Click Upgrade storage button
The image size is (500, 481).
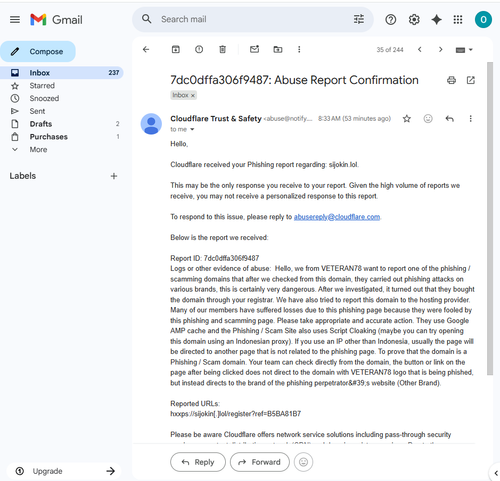click(64, 471)
